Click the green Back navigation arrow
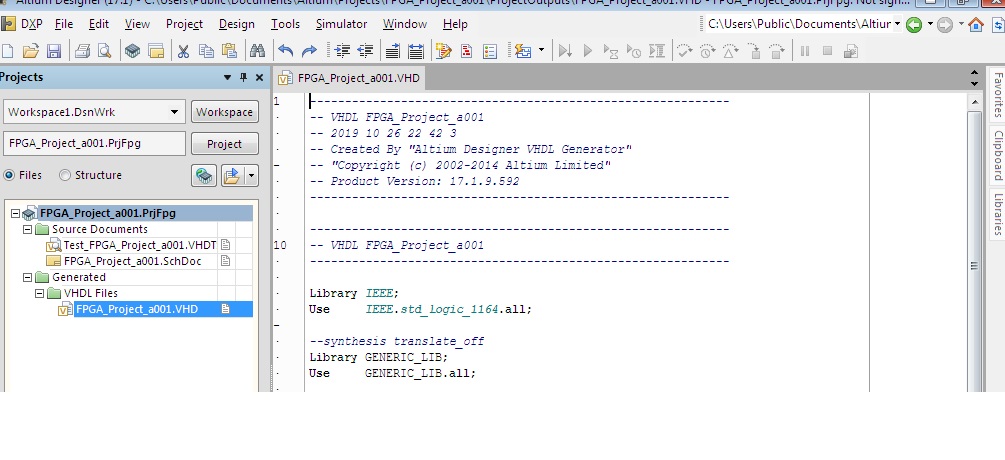This screenshot has height=460, width=1005. [914, 24]
